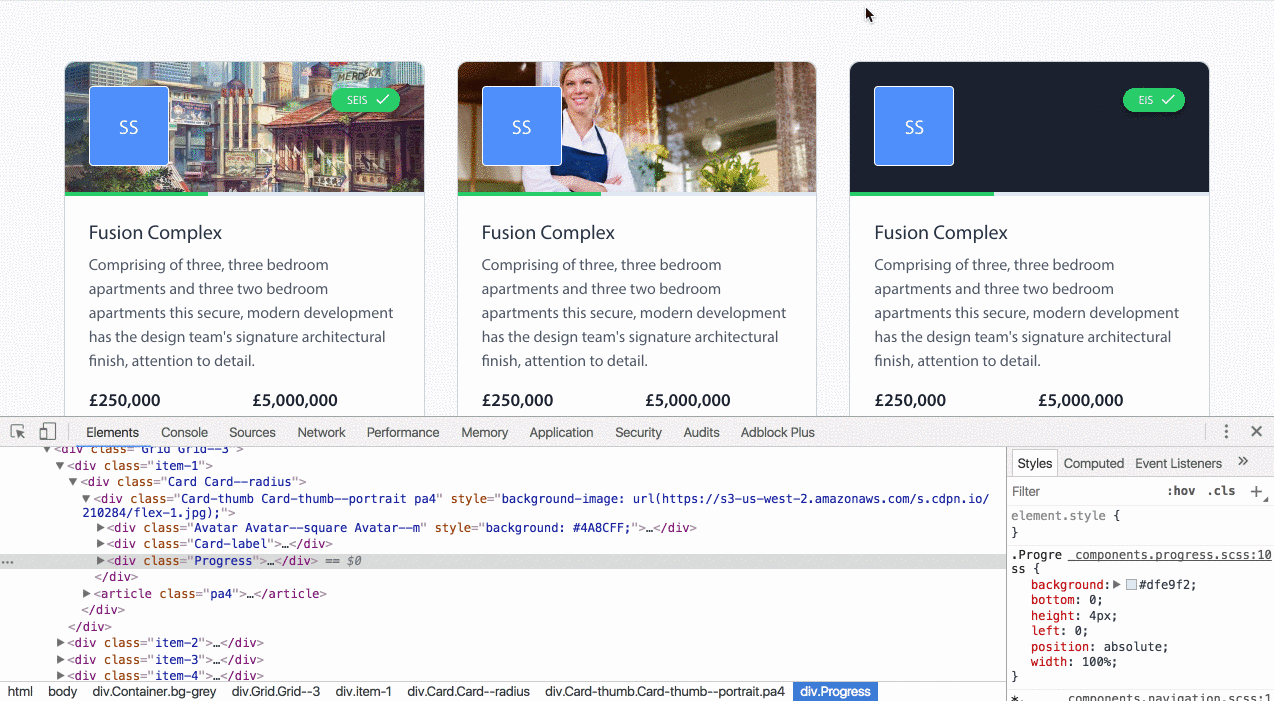Open the Memory tab
This screenshot has width=1274, height=701.
(485, 432)
